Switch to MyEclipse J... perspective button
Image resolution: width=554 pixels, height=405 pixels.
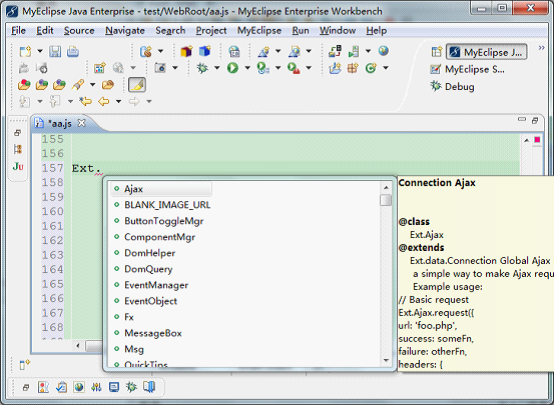point(487,52)
